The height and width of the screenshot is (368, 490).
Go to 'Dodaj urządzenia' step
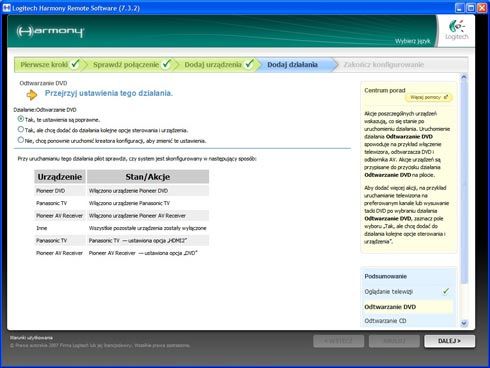pos(213,64)
